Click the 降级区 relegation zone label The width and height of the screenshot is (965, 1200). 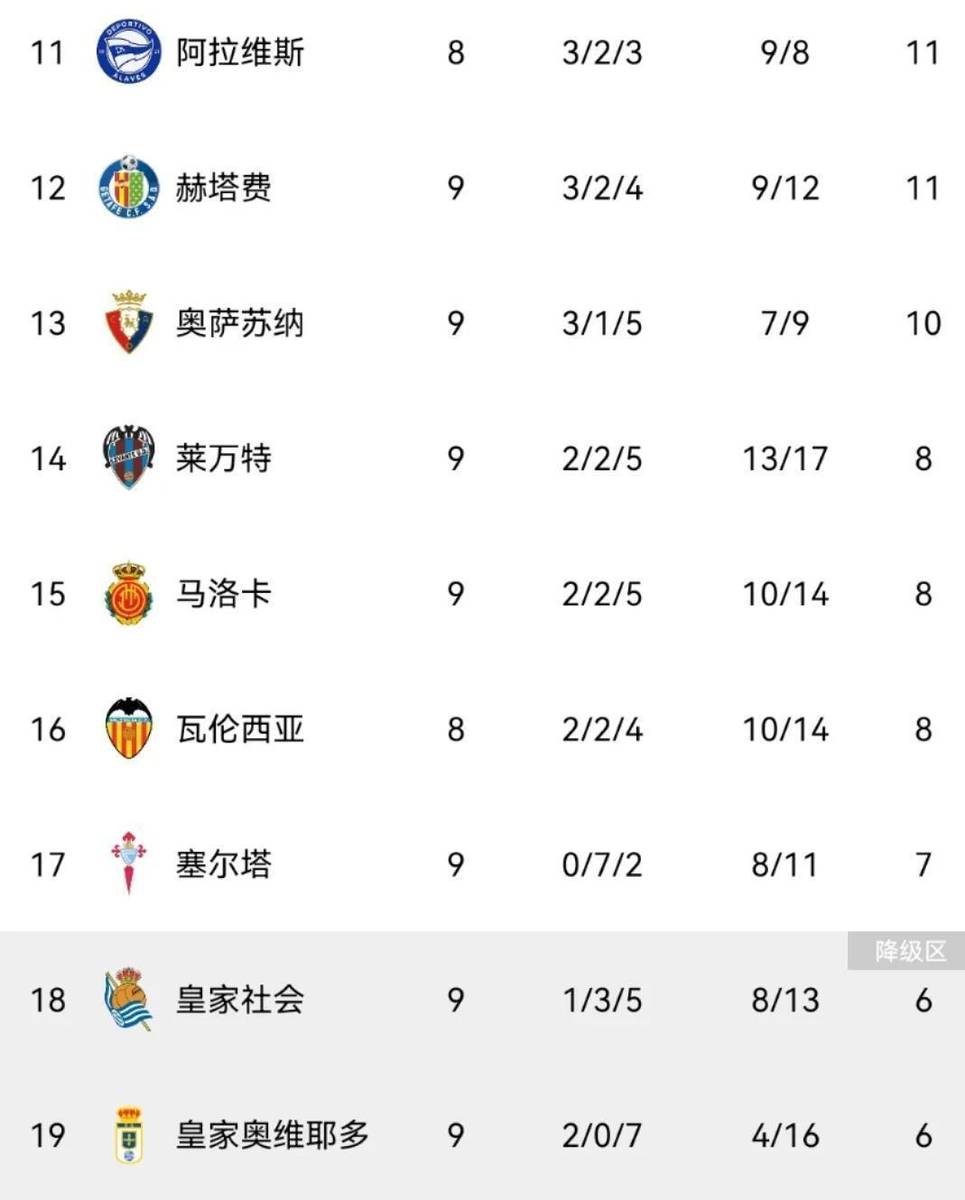point(906,951)
